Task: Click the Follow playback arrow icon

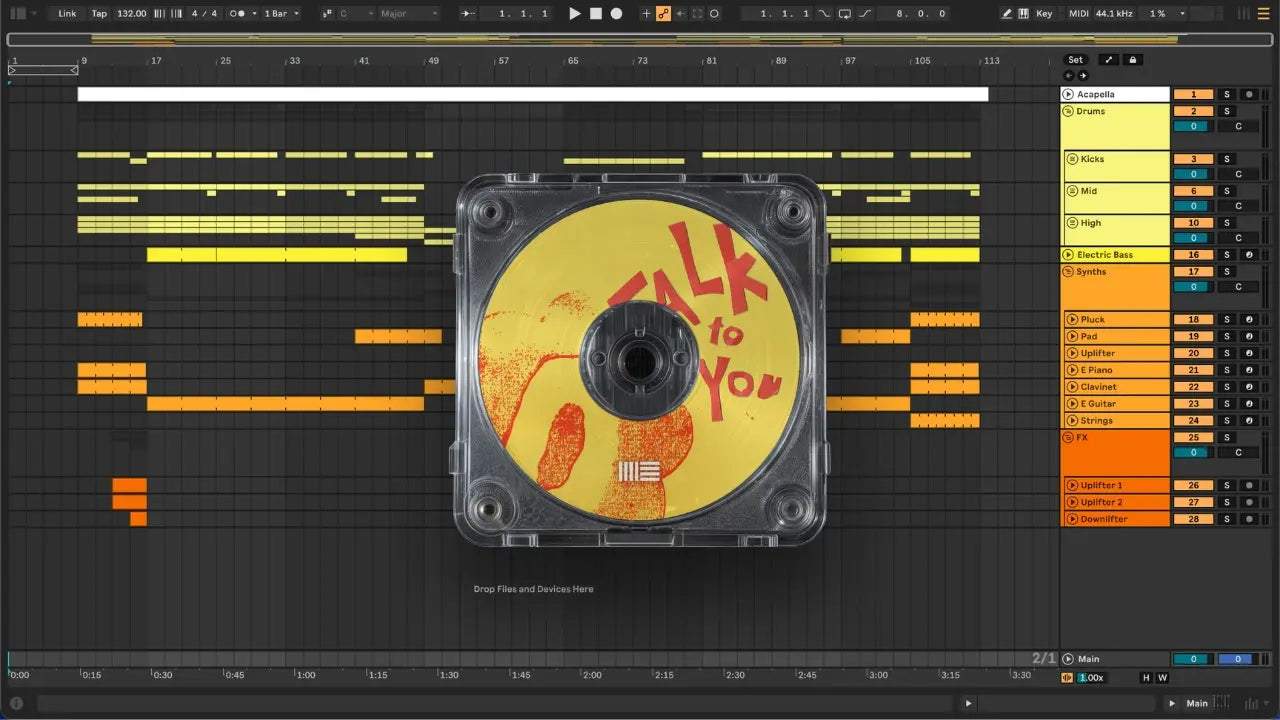Action: (468, 14)
